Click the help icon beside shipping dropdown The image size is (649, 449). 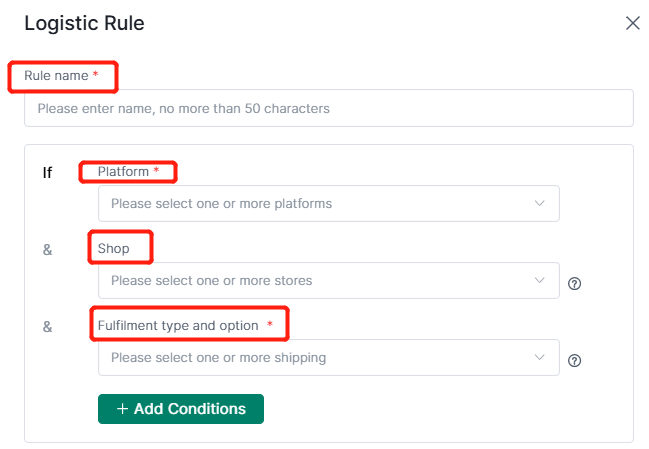pyautogui.click(x=574, y=360)
